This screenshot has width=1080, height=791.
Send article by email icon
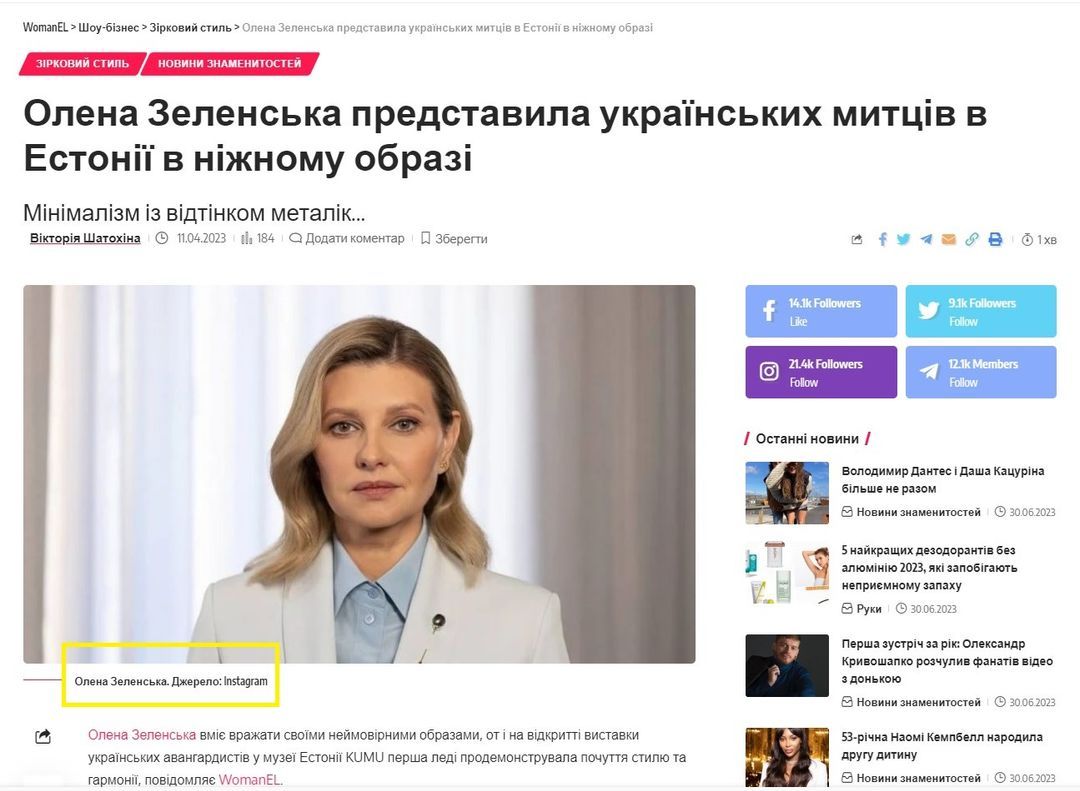948,239
